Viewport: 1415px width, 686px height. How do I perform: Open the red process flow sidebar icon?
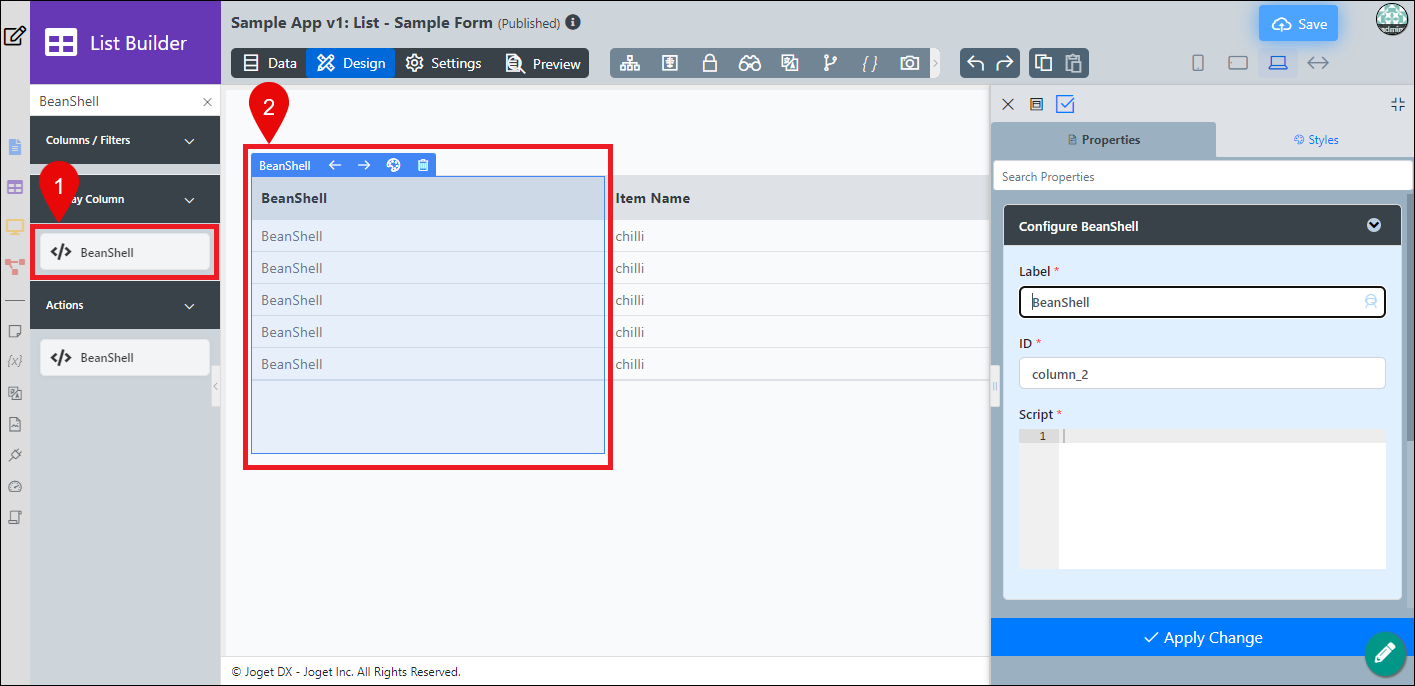click(14, 267)
